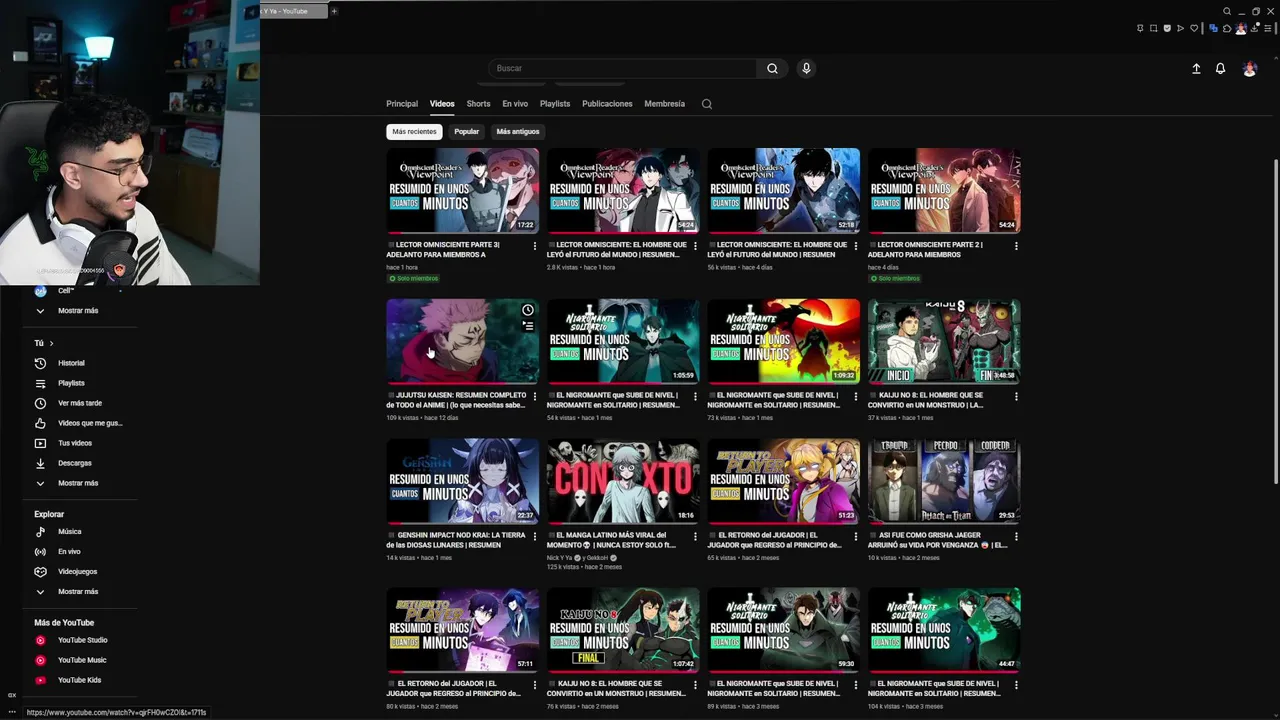Open Historial in the sidebar

pyautogui.click(x=71, y=363)
